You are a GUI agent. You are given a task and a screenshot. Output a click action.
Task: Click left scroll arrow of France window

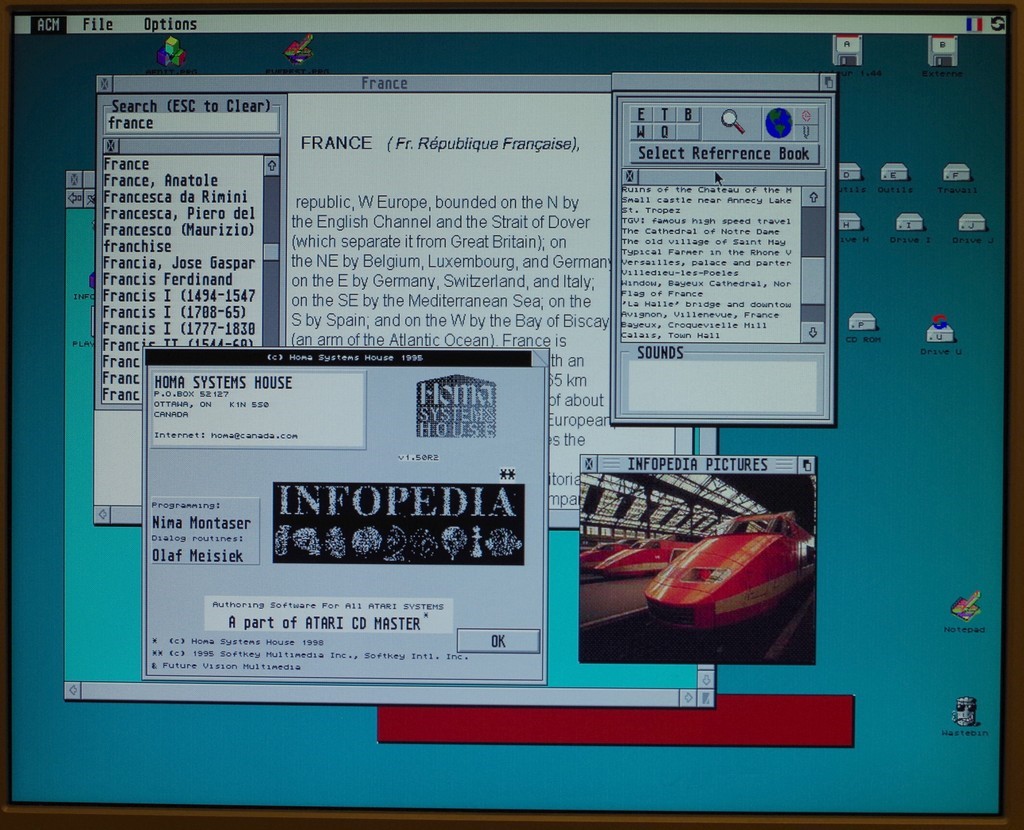coord(103,515)
